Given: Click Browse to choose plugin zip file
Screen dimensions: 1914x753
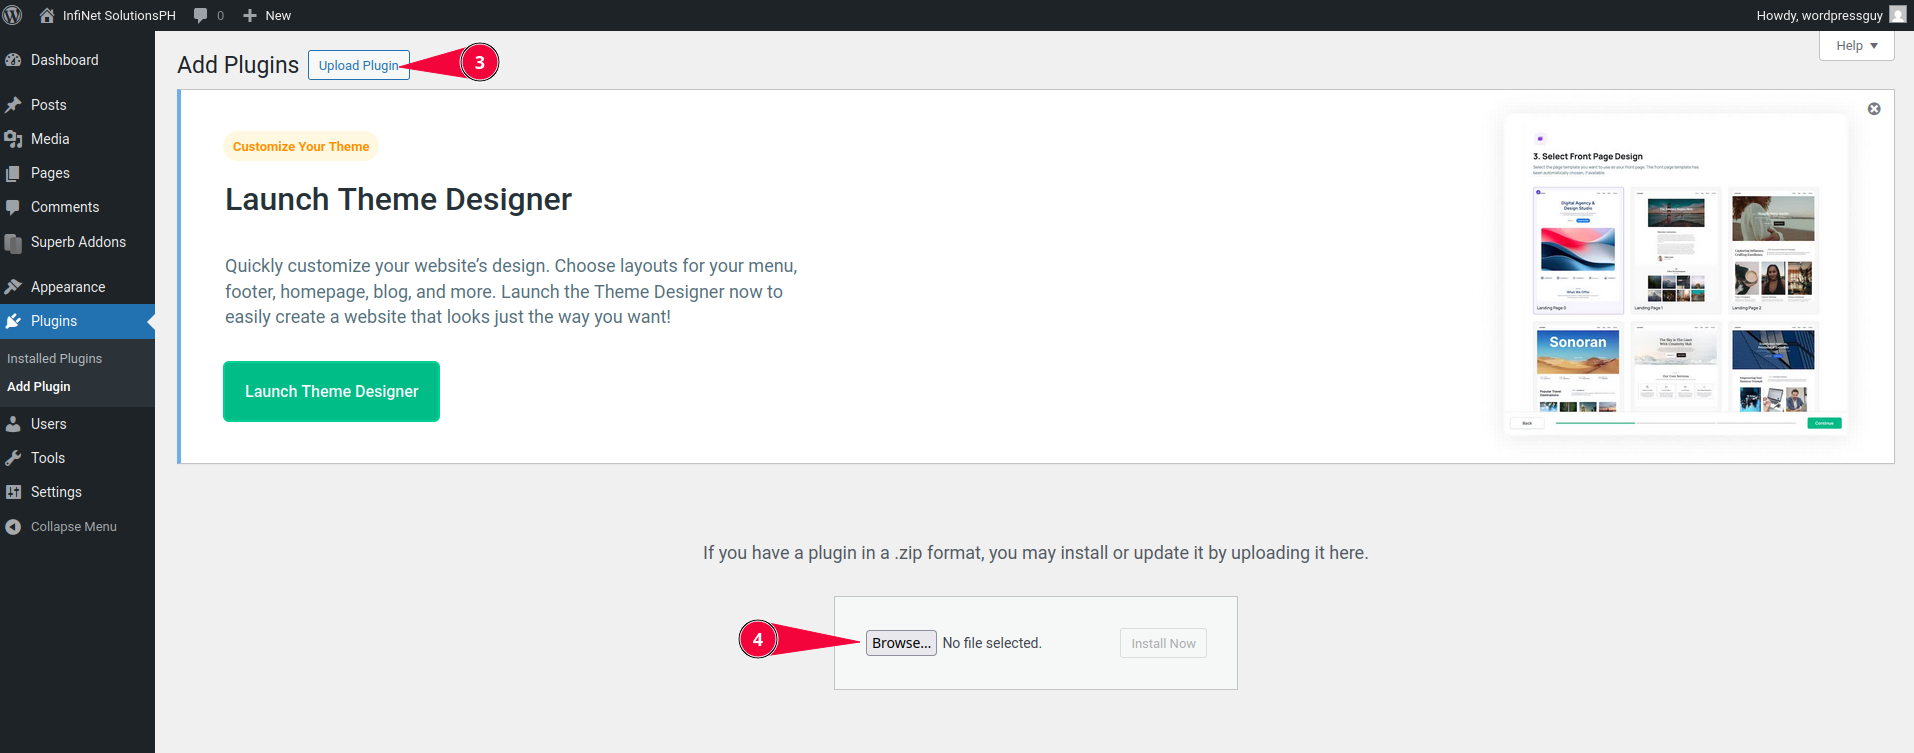Looking at the screenshot, I should (901, 643).
